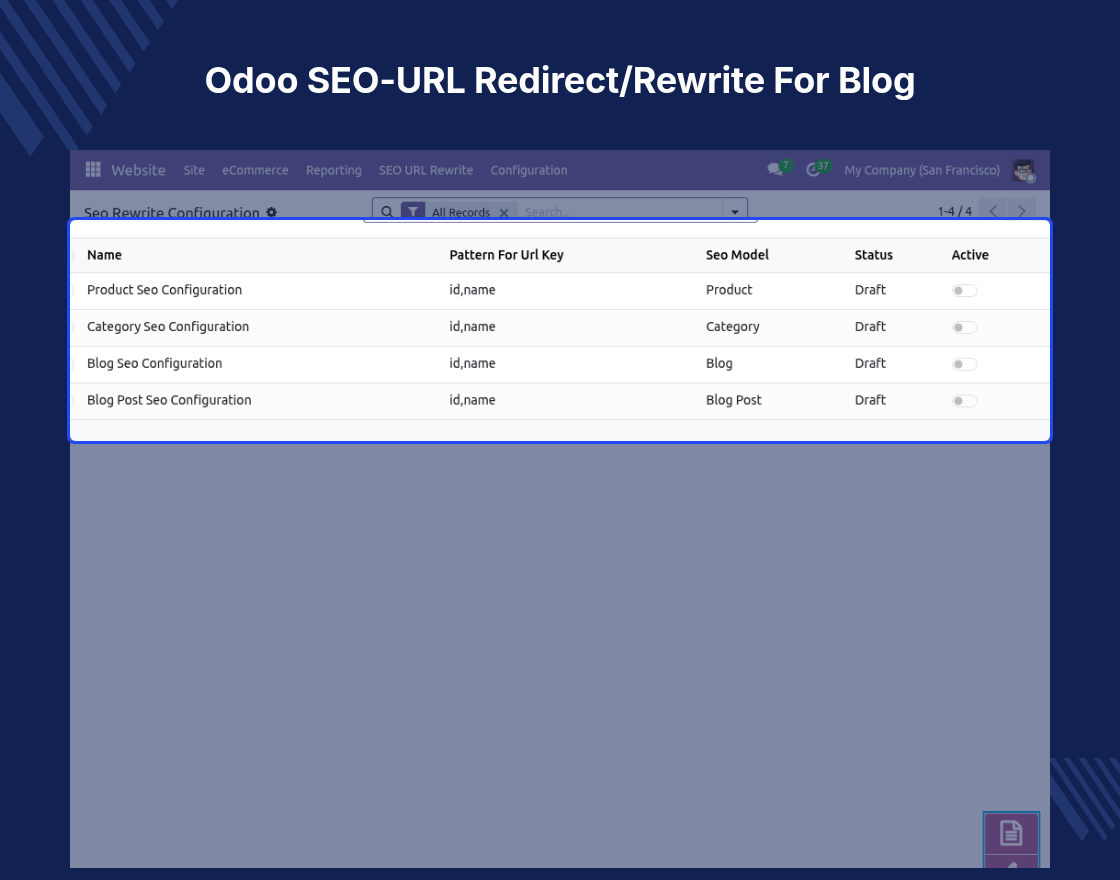Image resolution: width=1120 pixels, height=880 pixels.
Task: Click the Blog Seo Model cell
Action: [719, 364]
